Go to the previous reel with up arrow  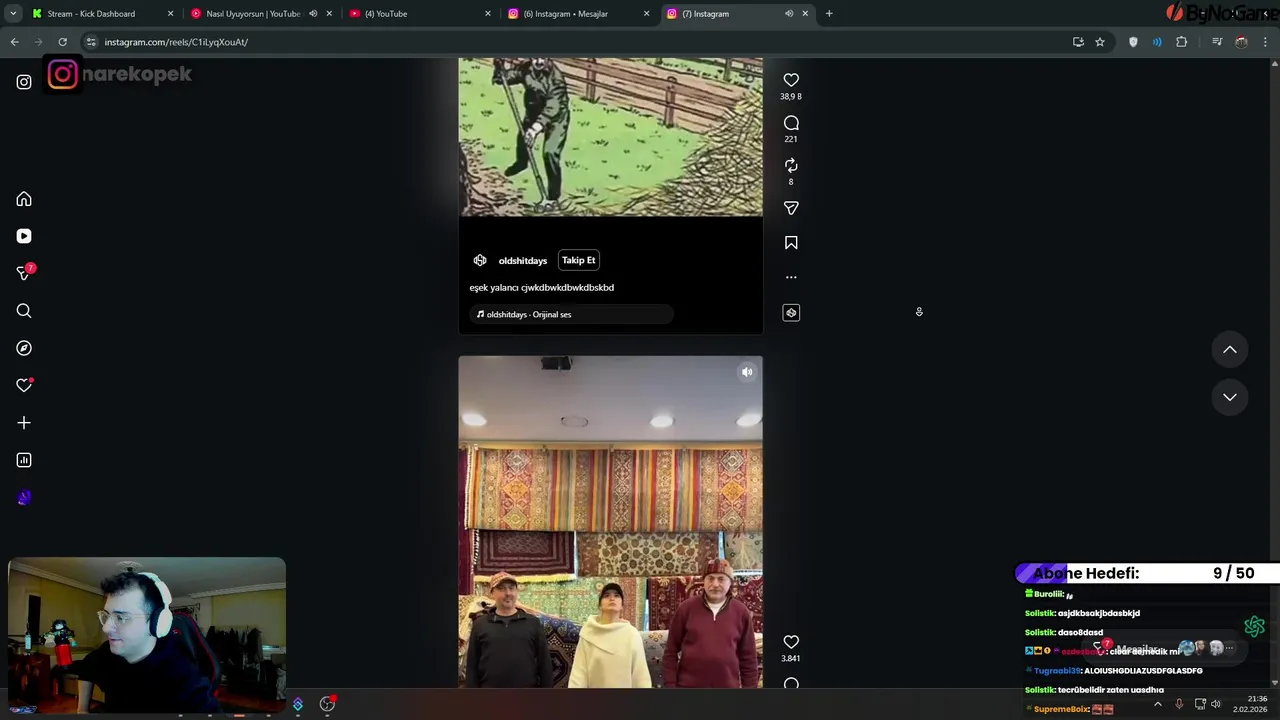[x=1230, y=350]
